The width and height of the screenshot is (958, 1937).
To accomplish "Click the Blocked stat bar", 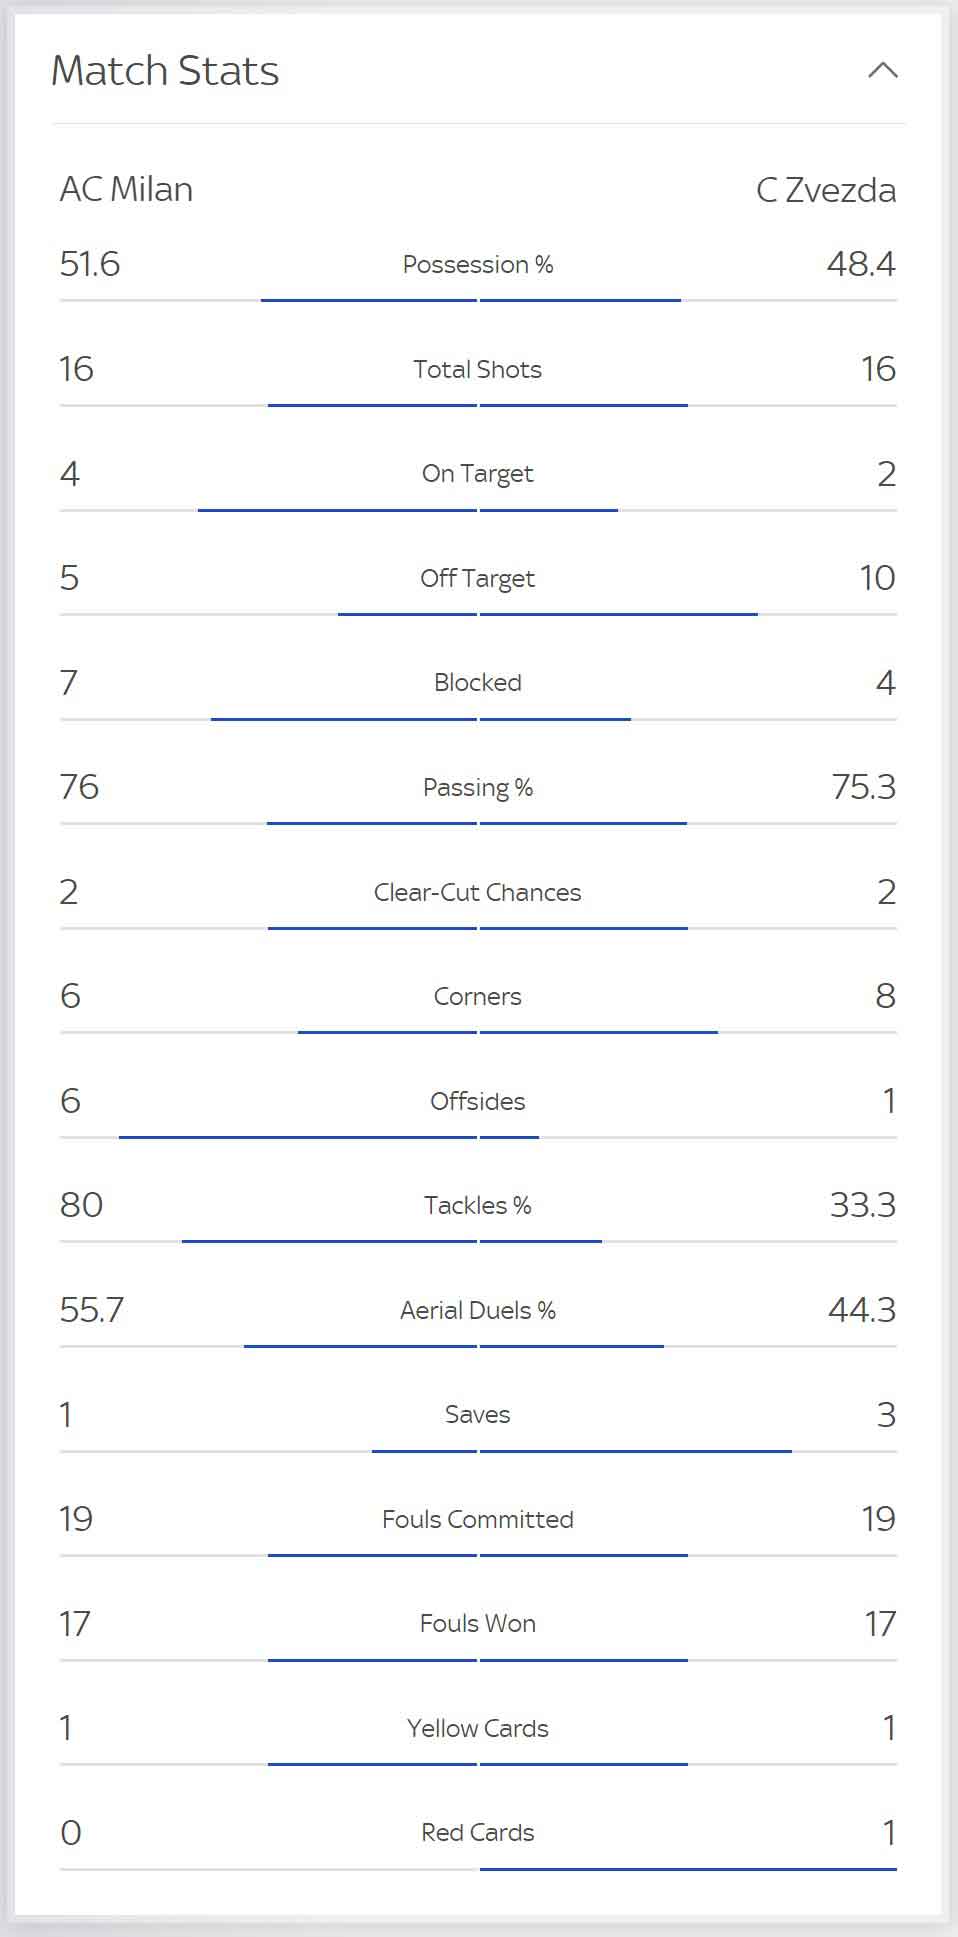I will (x=478, y=719).
